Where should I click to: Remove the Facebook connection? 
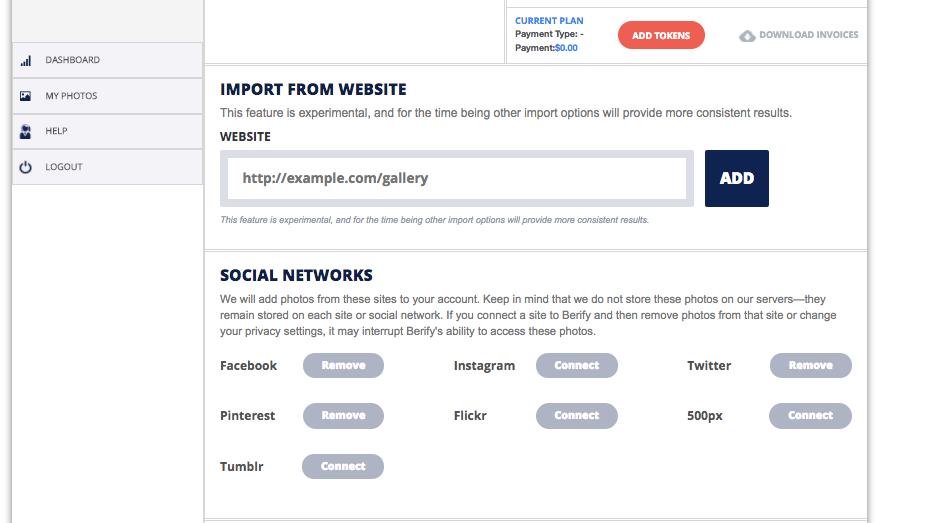(343, 365)
